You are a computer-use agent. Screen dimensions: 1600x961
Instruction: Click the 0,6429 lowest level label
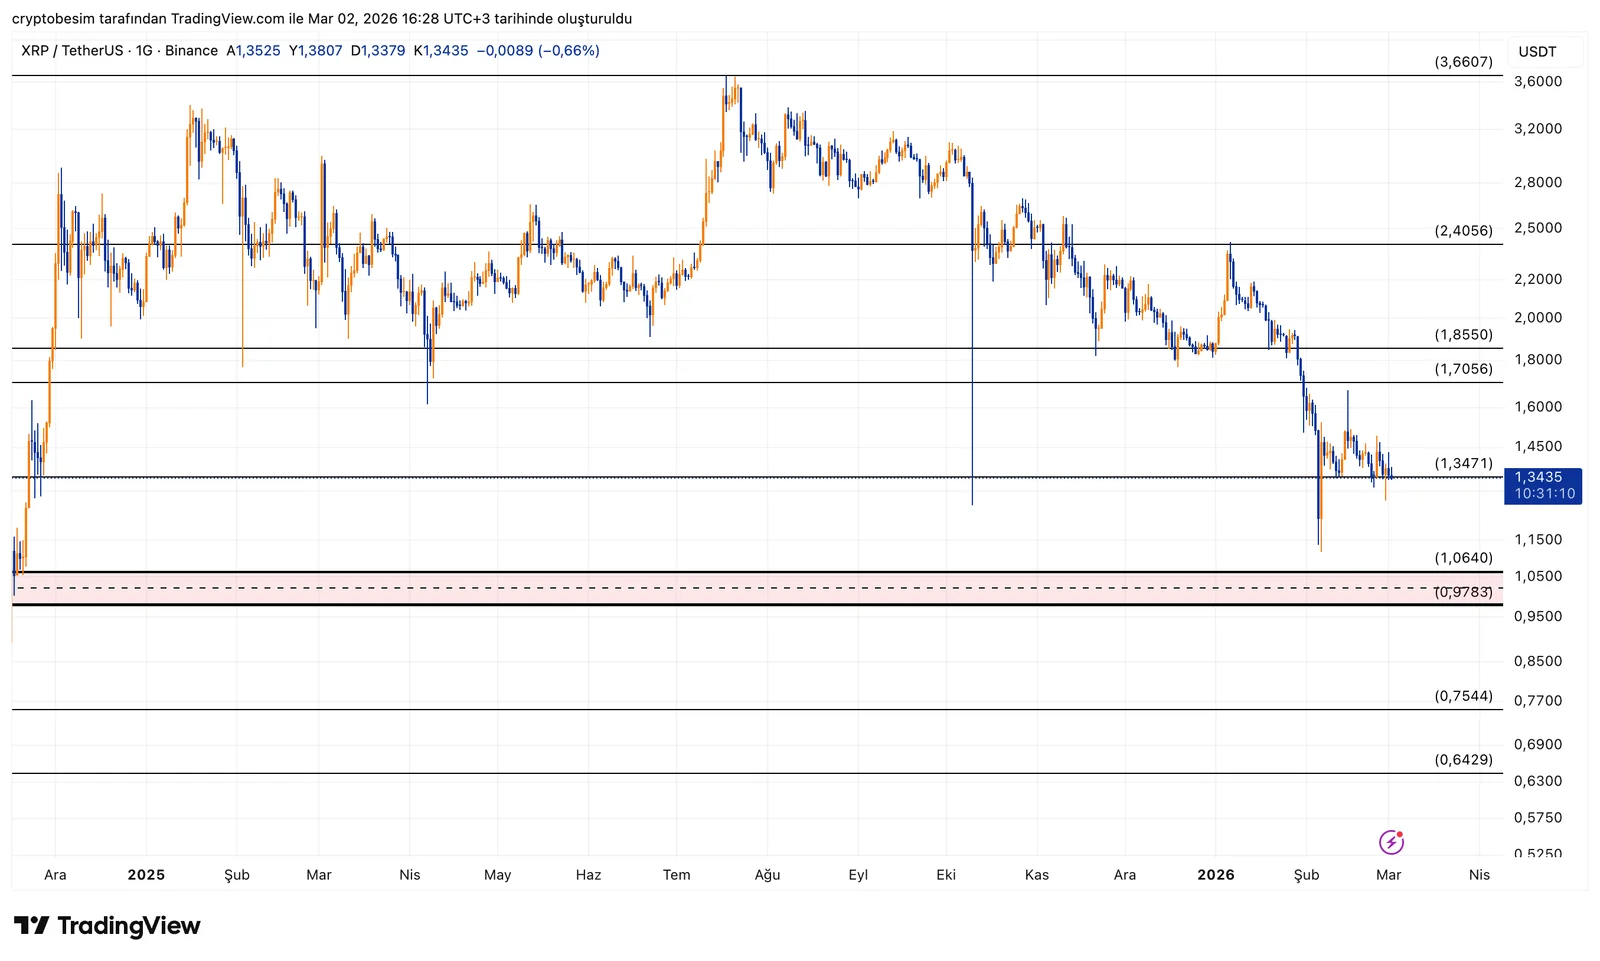pyautogui.click(x=1463, y=760)
